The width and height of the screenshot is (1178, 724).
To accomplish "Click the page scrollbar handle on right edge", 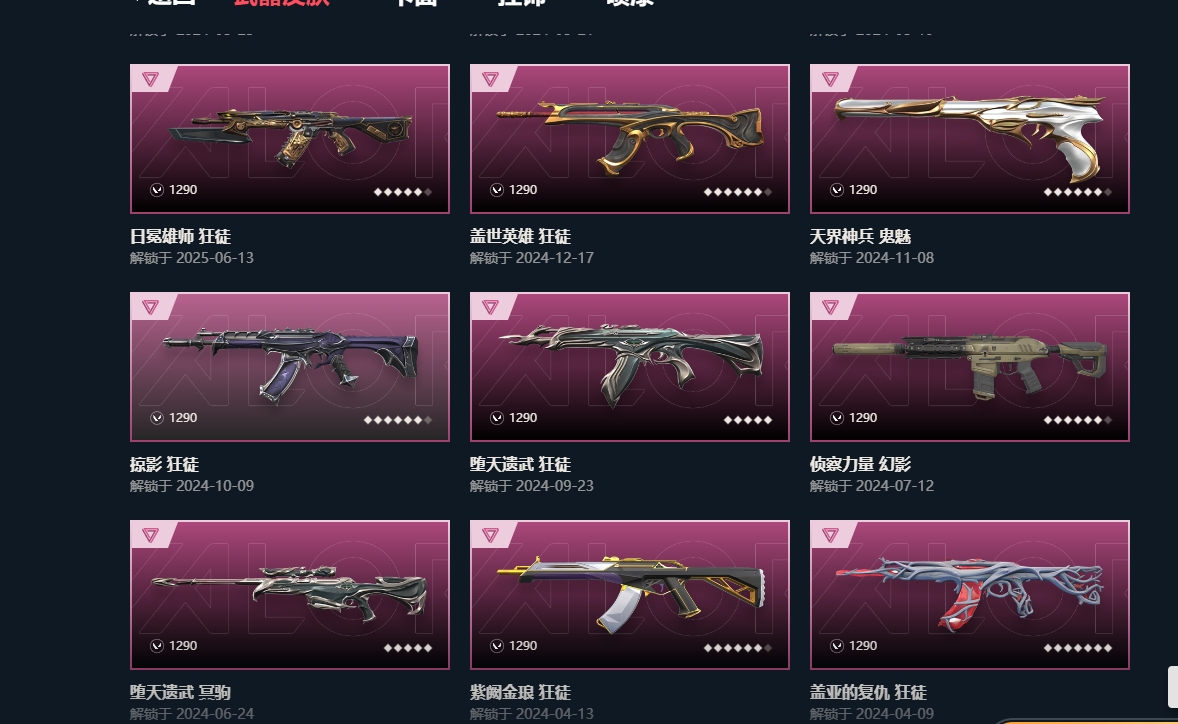I will click(1172, 686).
